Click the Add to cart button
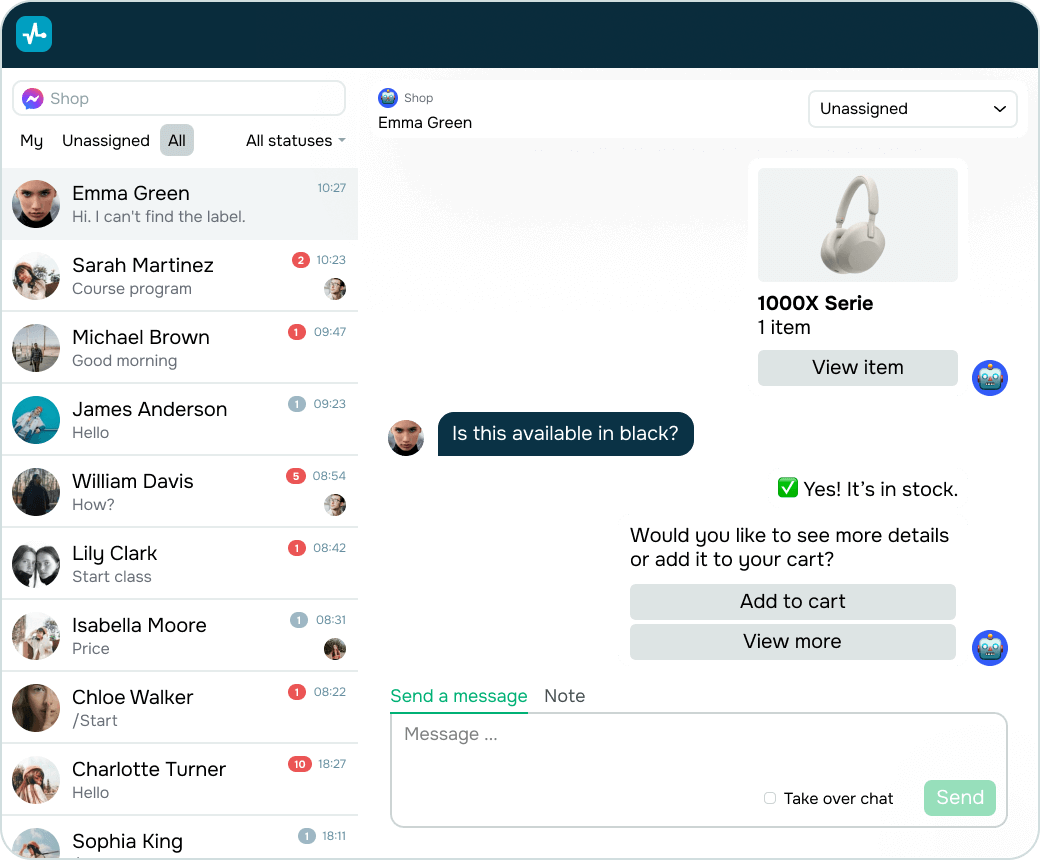The width and height of the screenshot is (1040, 860). 793,601
